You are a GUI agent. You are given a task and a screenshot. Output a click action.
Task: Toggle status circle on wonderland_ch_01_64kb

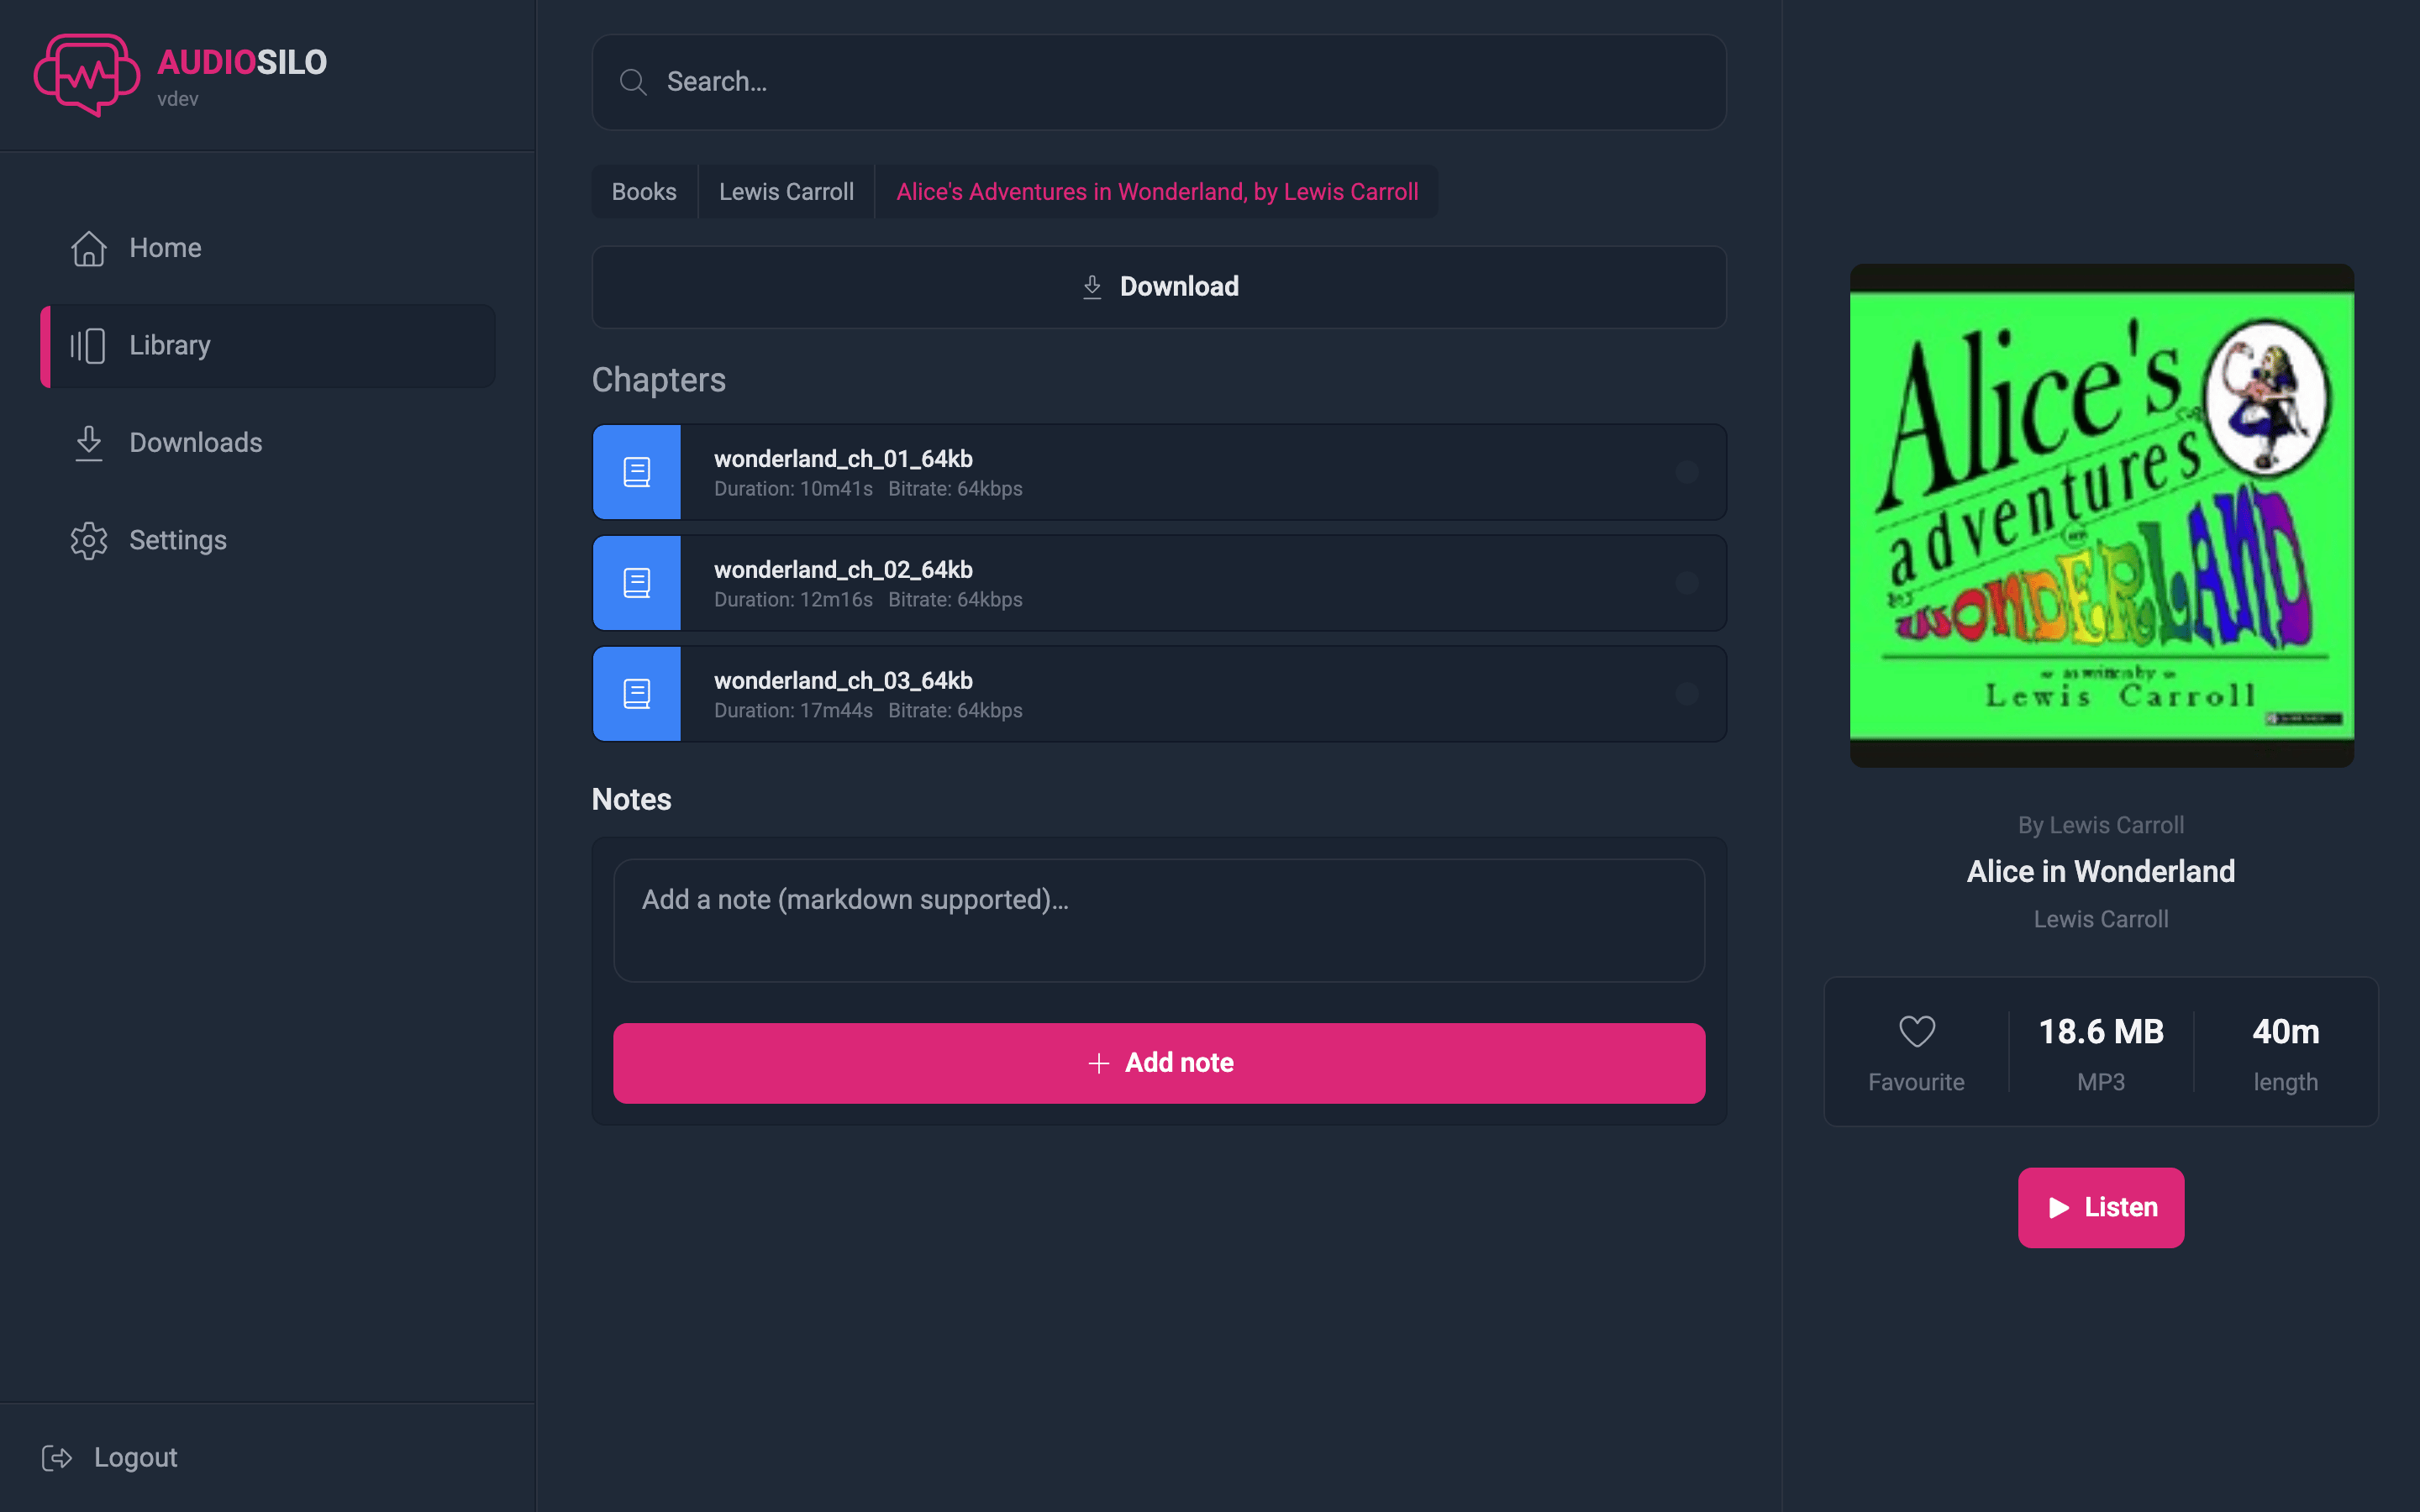pyautogui.click(x=1687, y=472)
